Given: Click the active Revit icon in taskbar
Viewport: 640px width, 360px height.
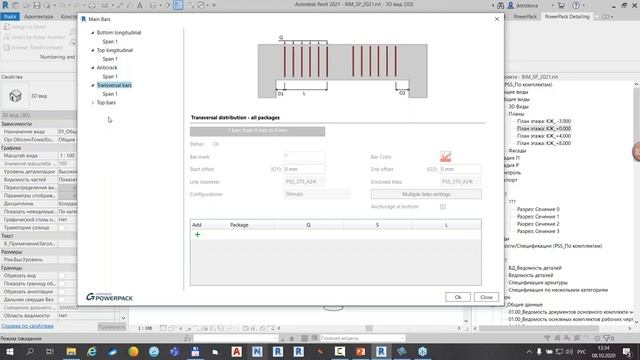Looking at the screenshot, I should (x=381, y=351).
